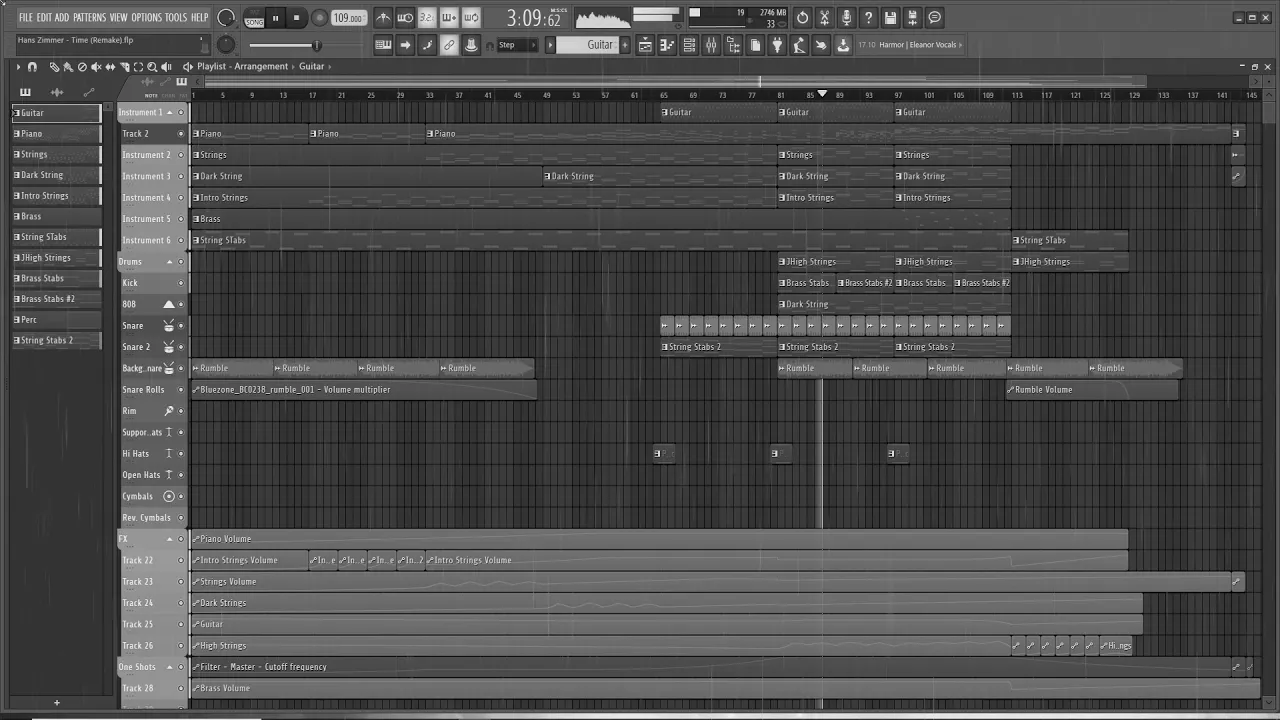
Task: Mute the Hi Hats track
Action: pyautogui.click(x=181, y=454)
